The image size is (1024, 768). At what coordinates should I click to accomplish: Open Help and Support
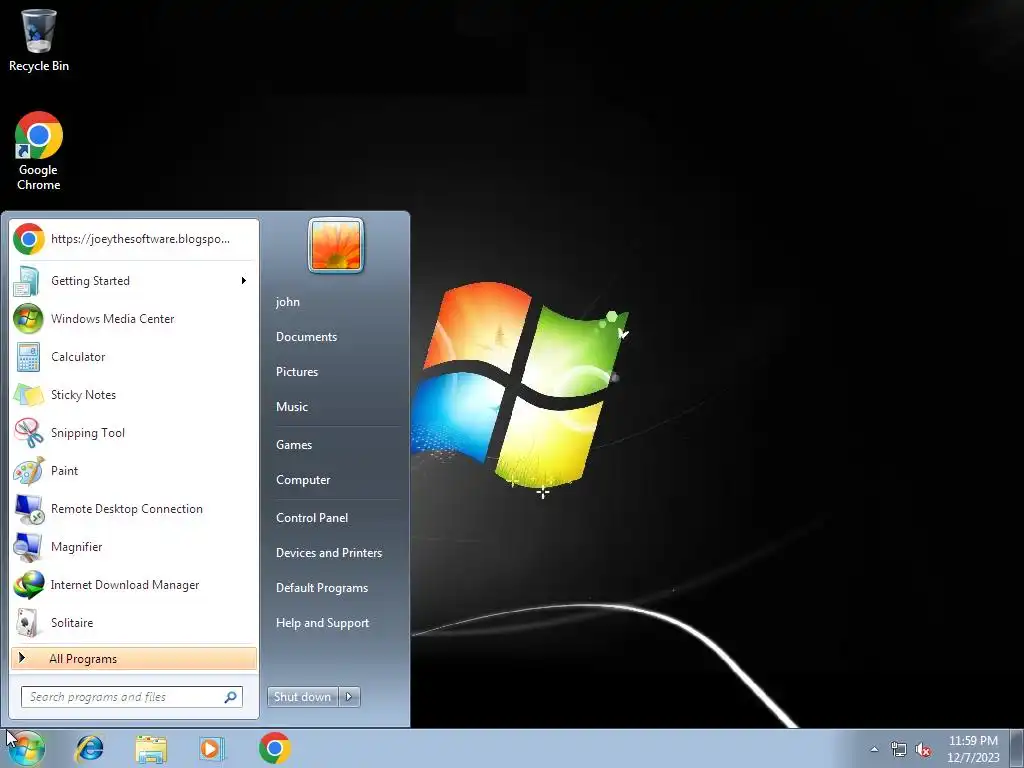click(323, 623)
